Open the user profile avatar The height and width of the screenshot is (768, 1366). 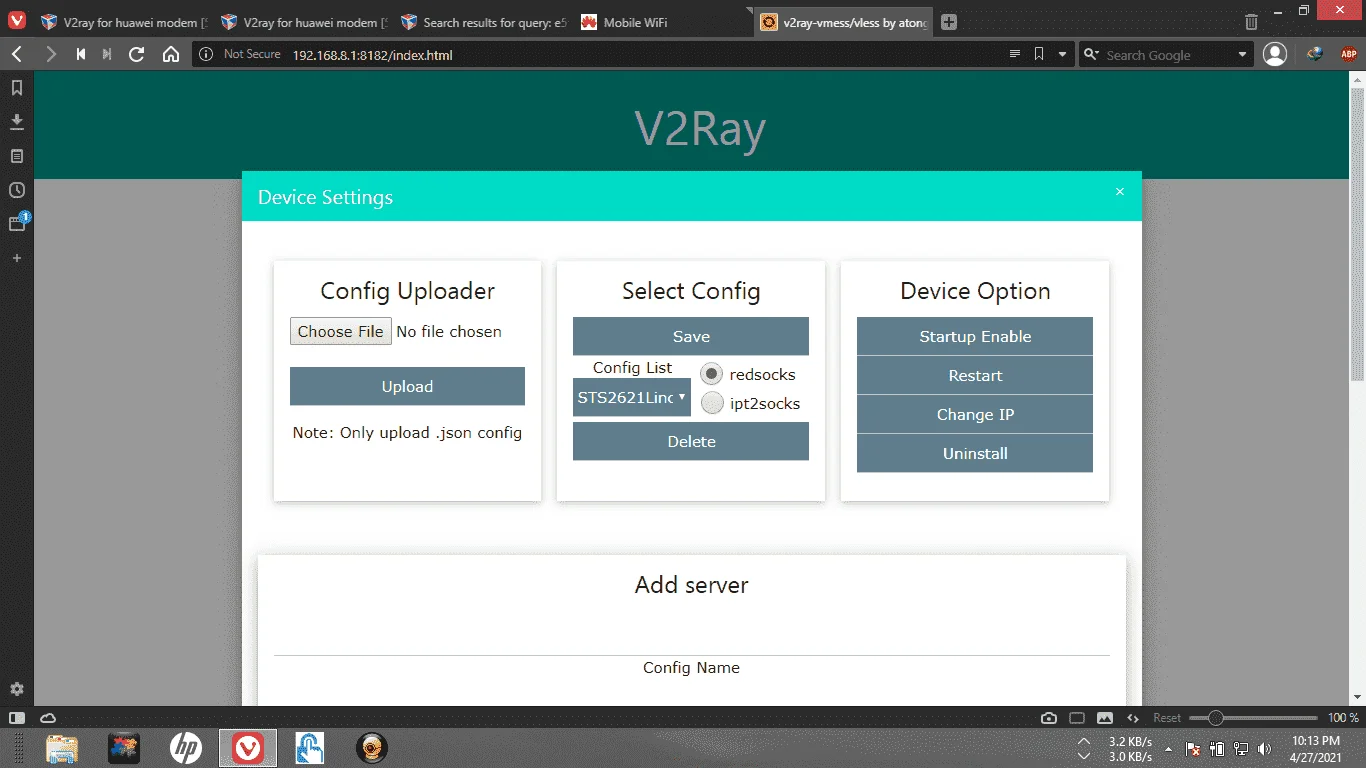coord(1275,55)
